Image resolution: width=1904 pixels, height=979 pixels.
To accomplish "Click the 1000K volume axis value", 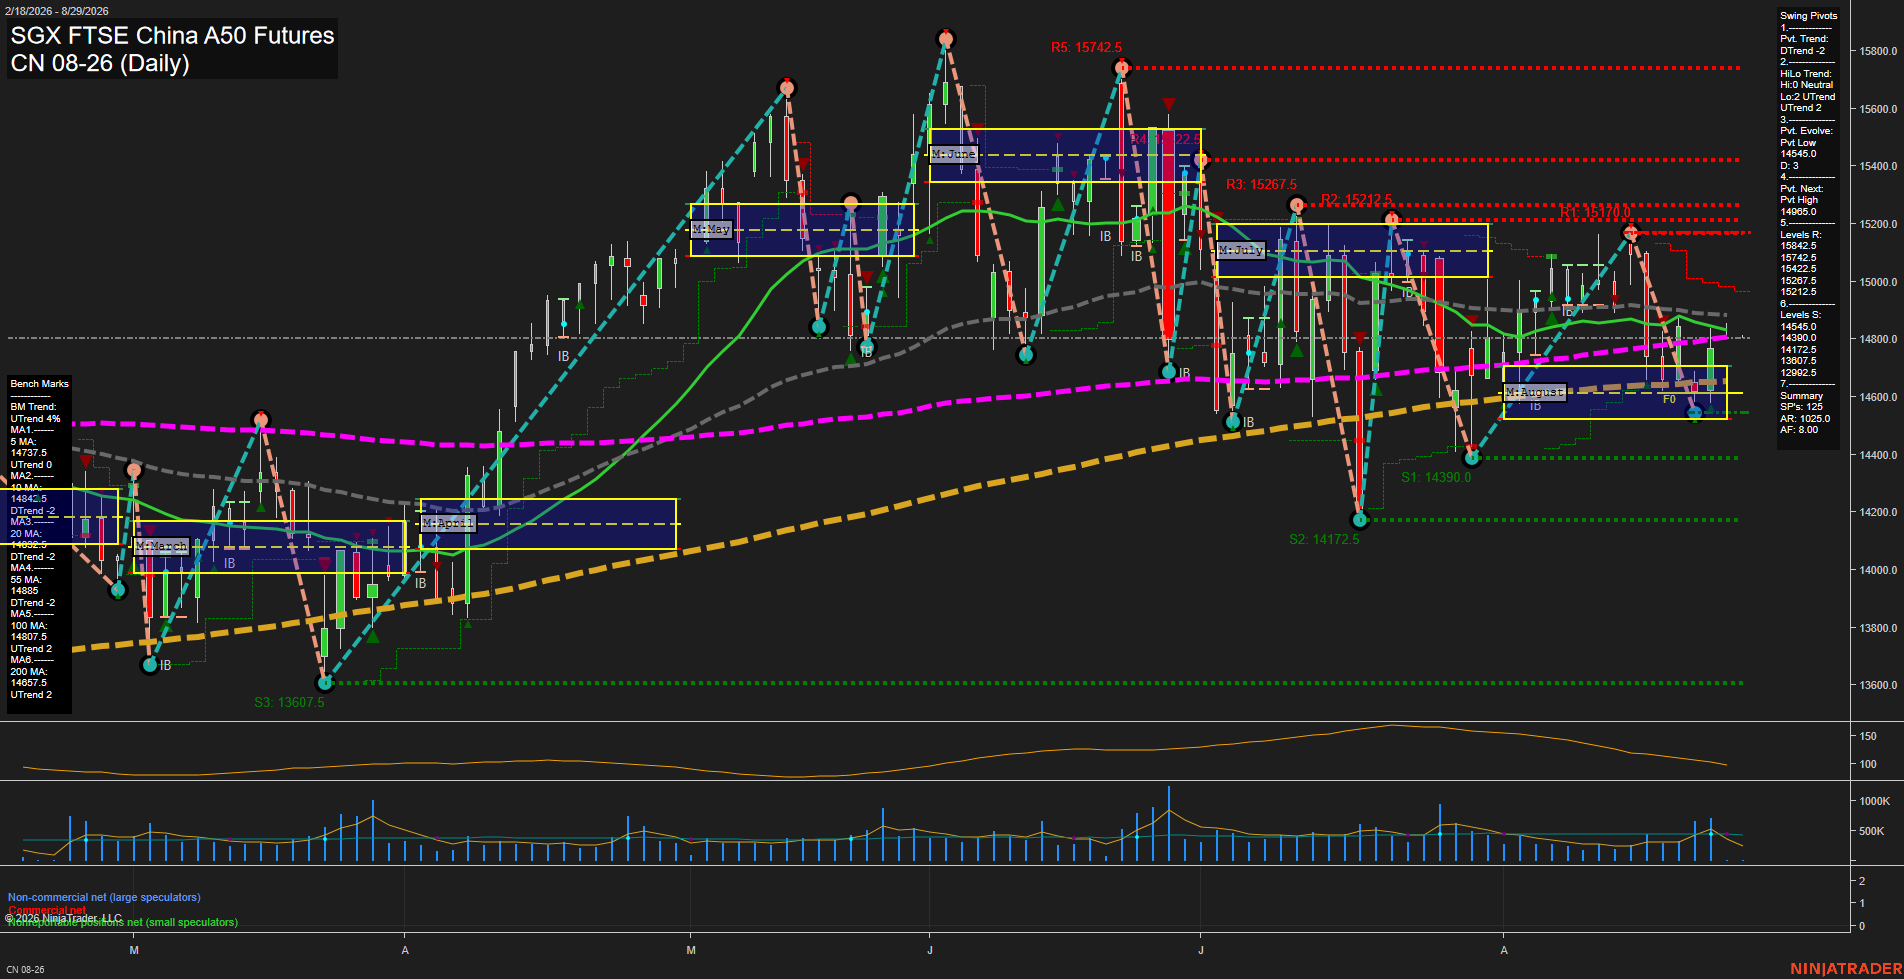I will click(x=1874, y=801).
